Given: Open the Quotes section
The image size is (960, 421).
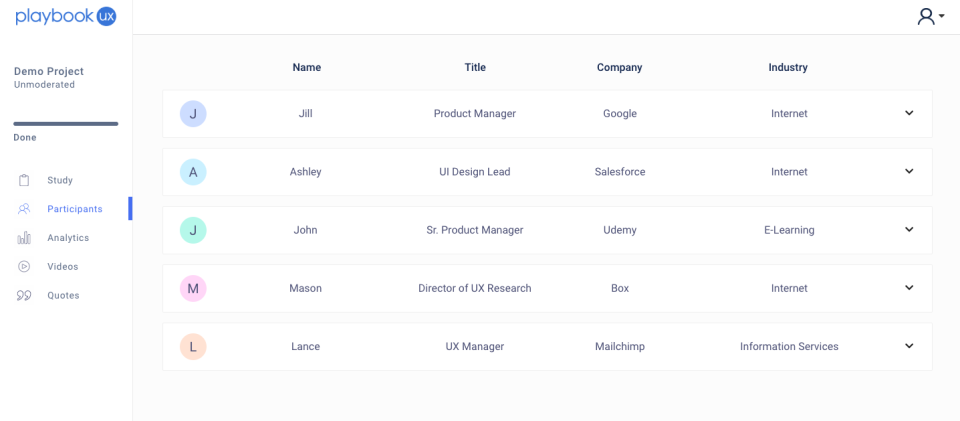Looking at the screenshot, I should tap(63, 296).
